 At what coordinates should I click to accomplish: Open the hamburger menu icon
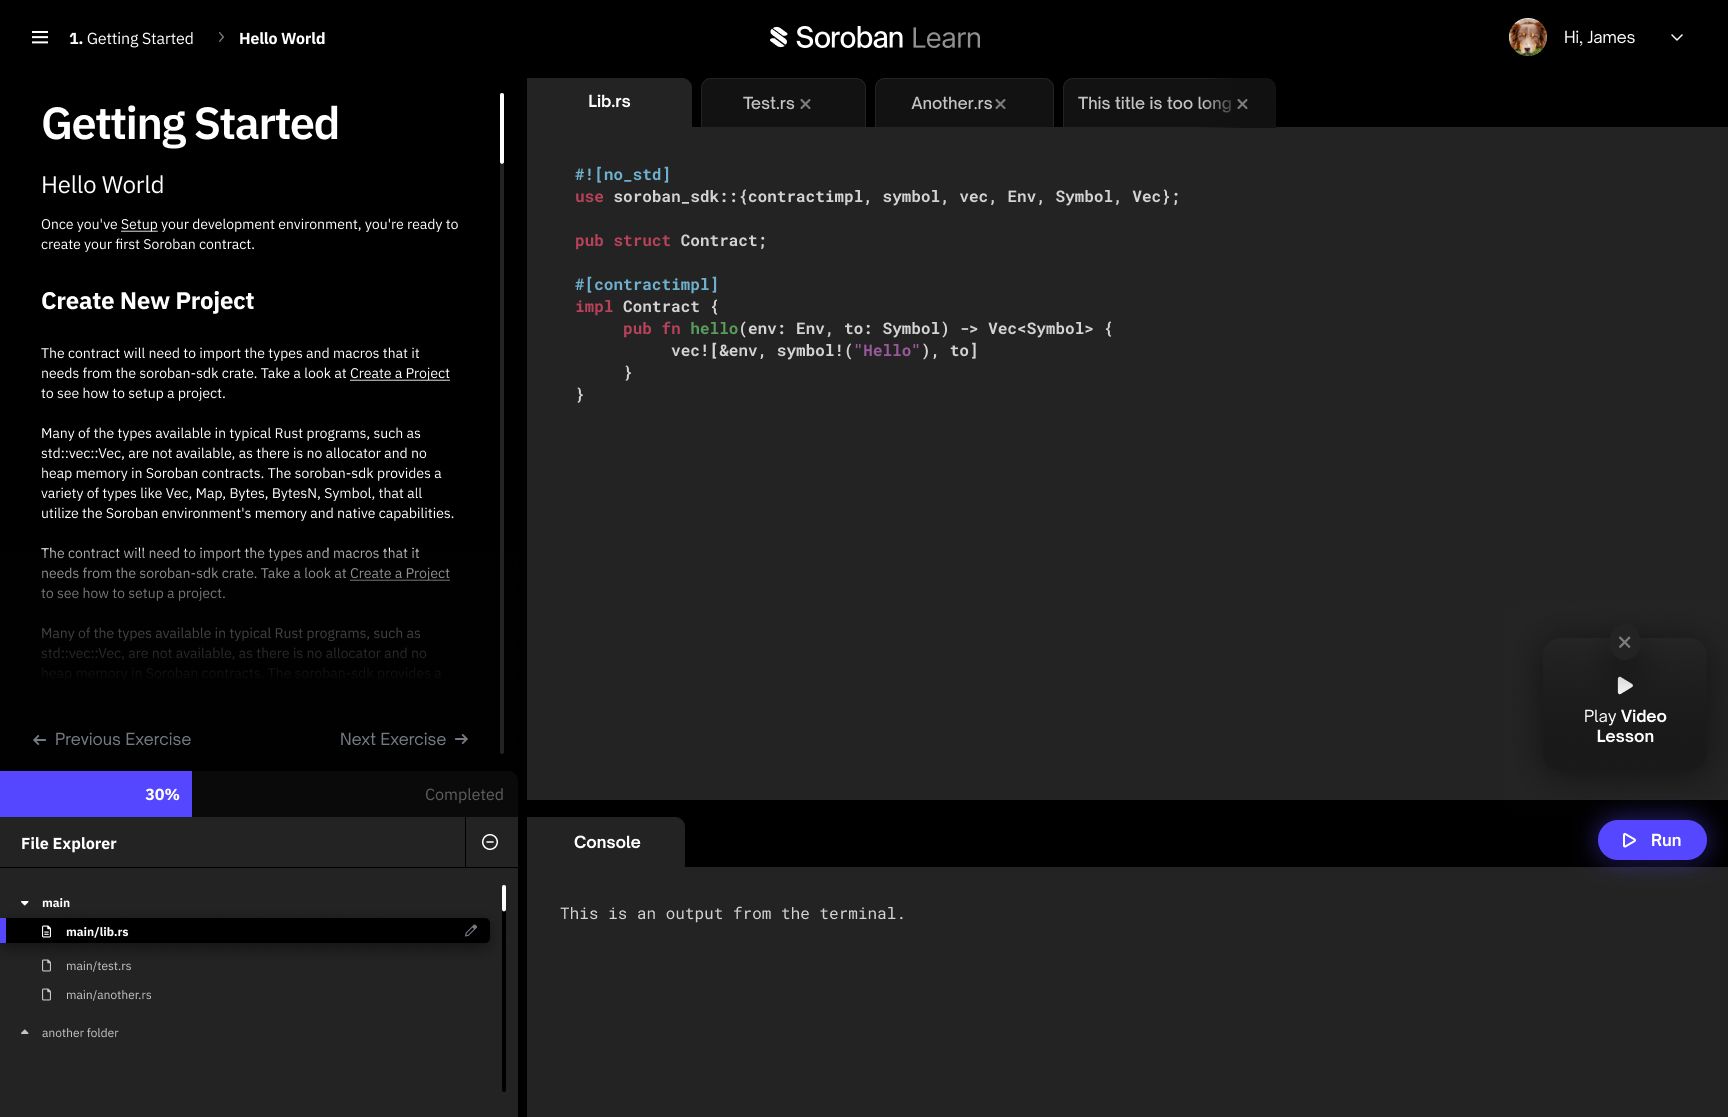[40, 38]
